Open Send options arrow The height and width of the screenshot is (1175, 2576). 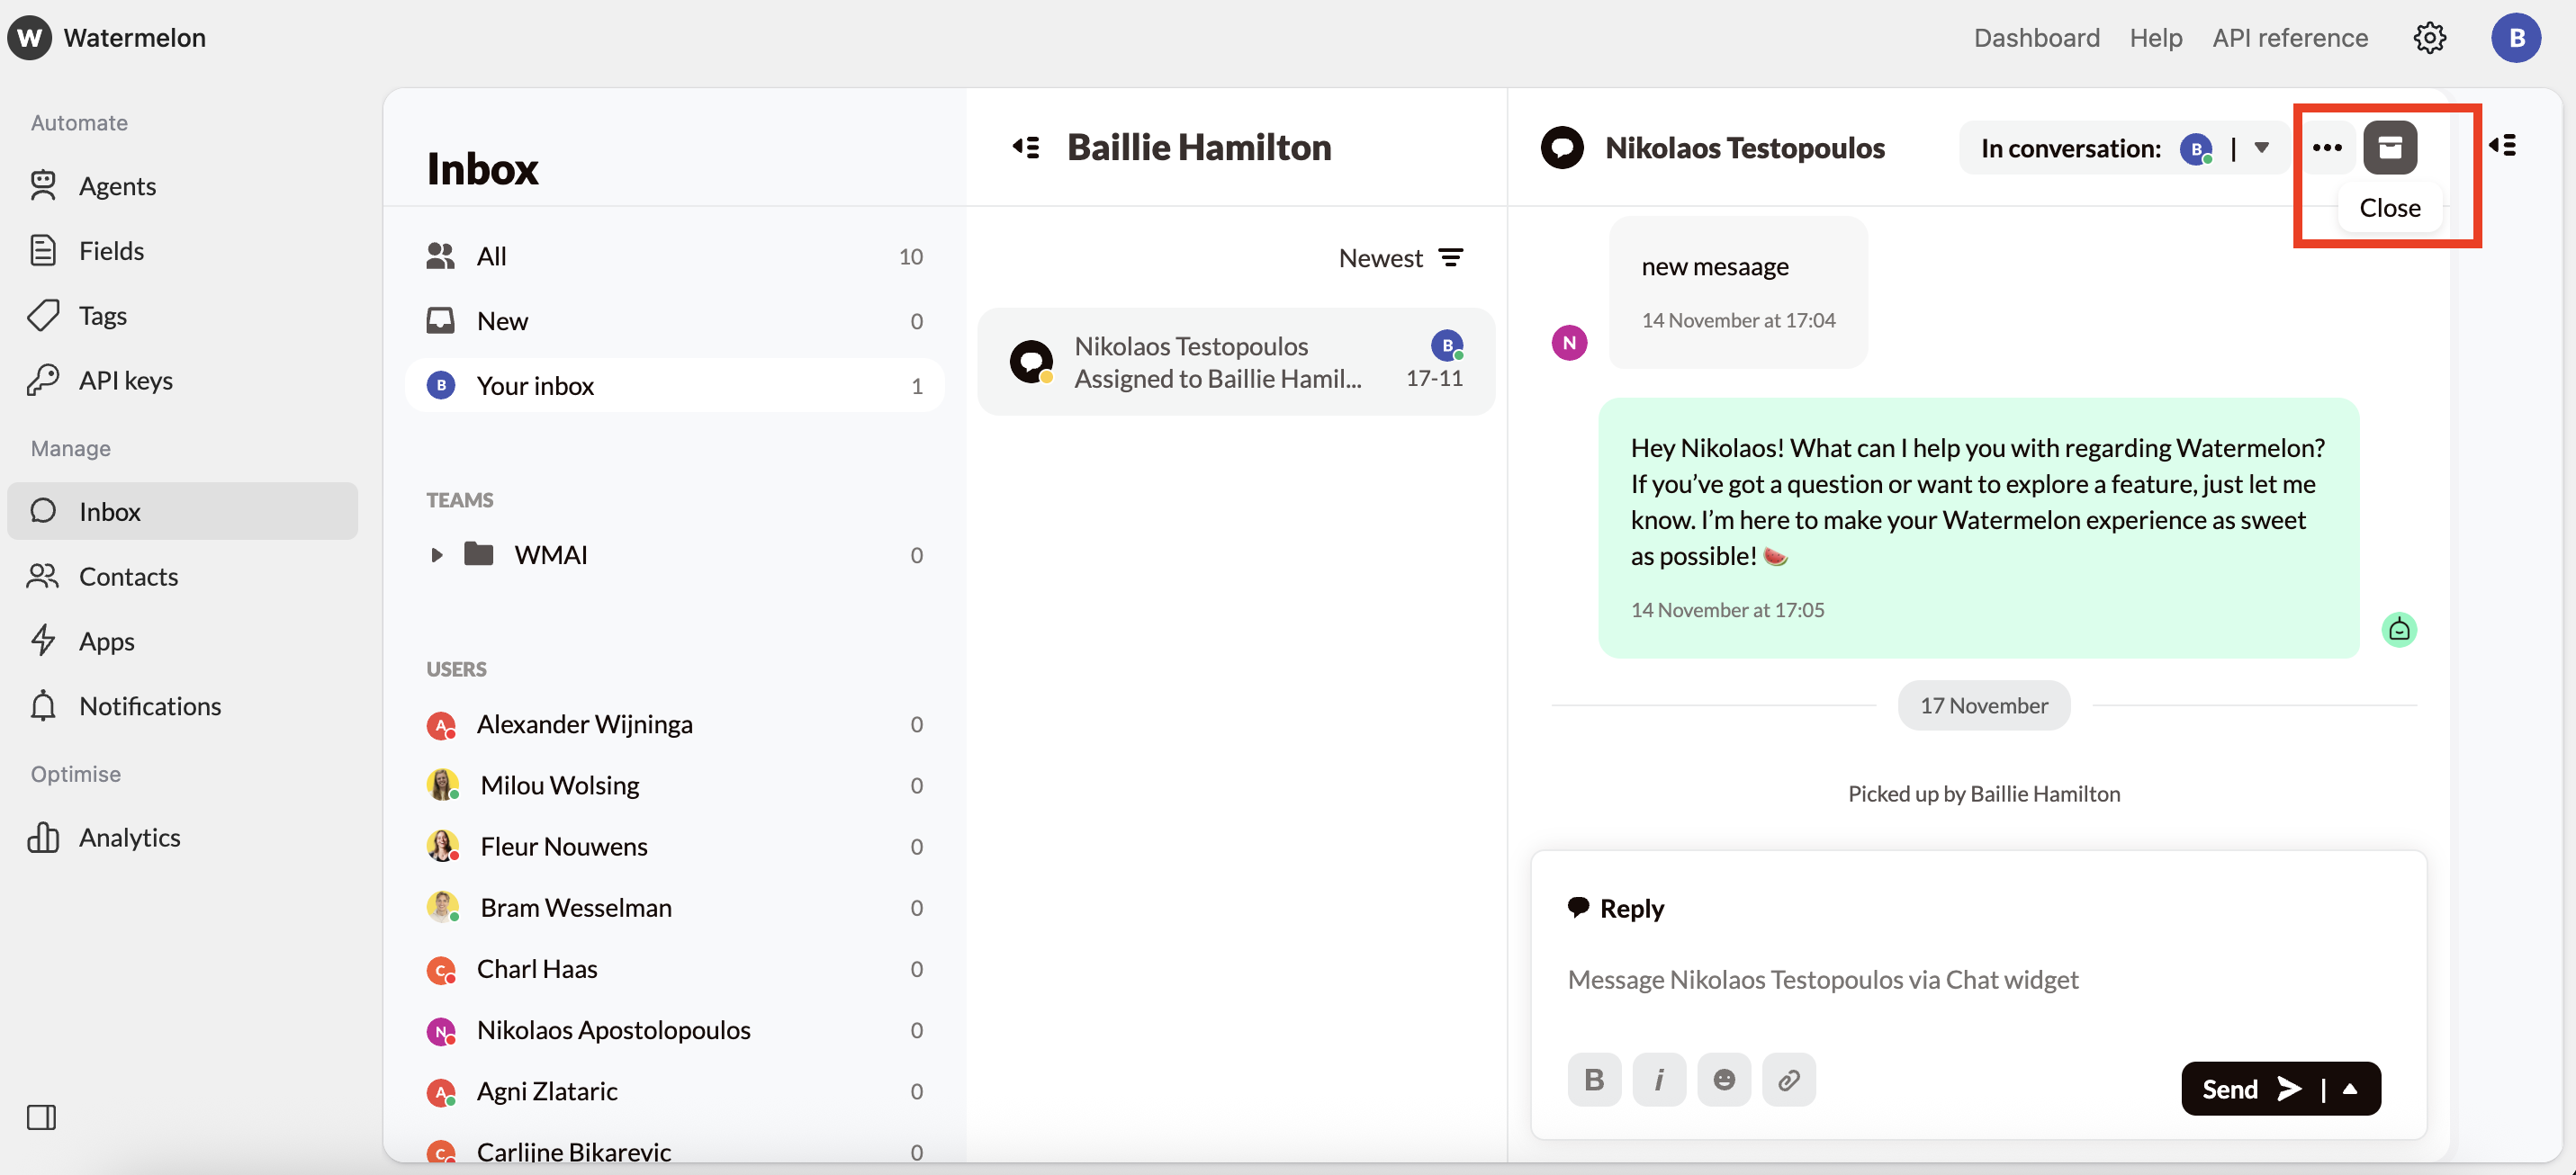(2351, 1089)
